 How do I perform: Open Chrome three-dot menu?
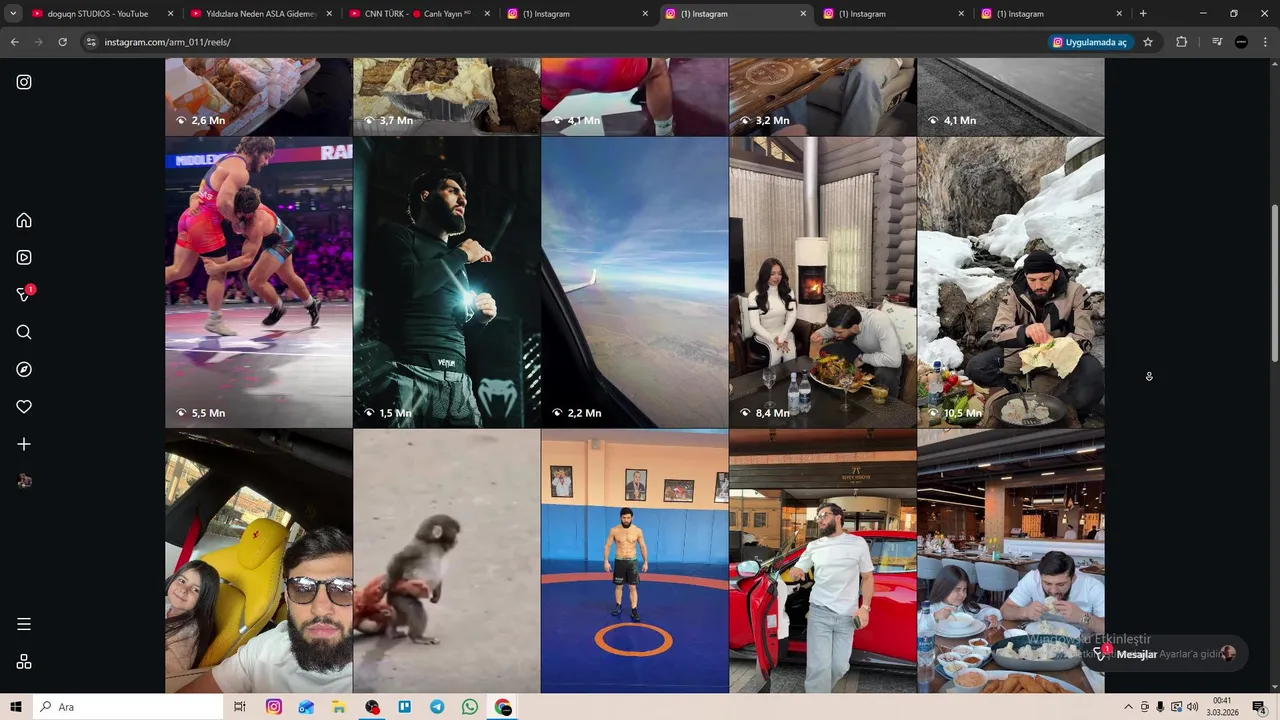pos(1265,42)
